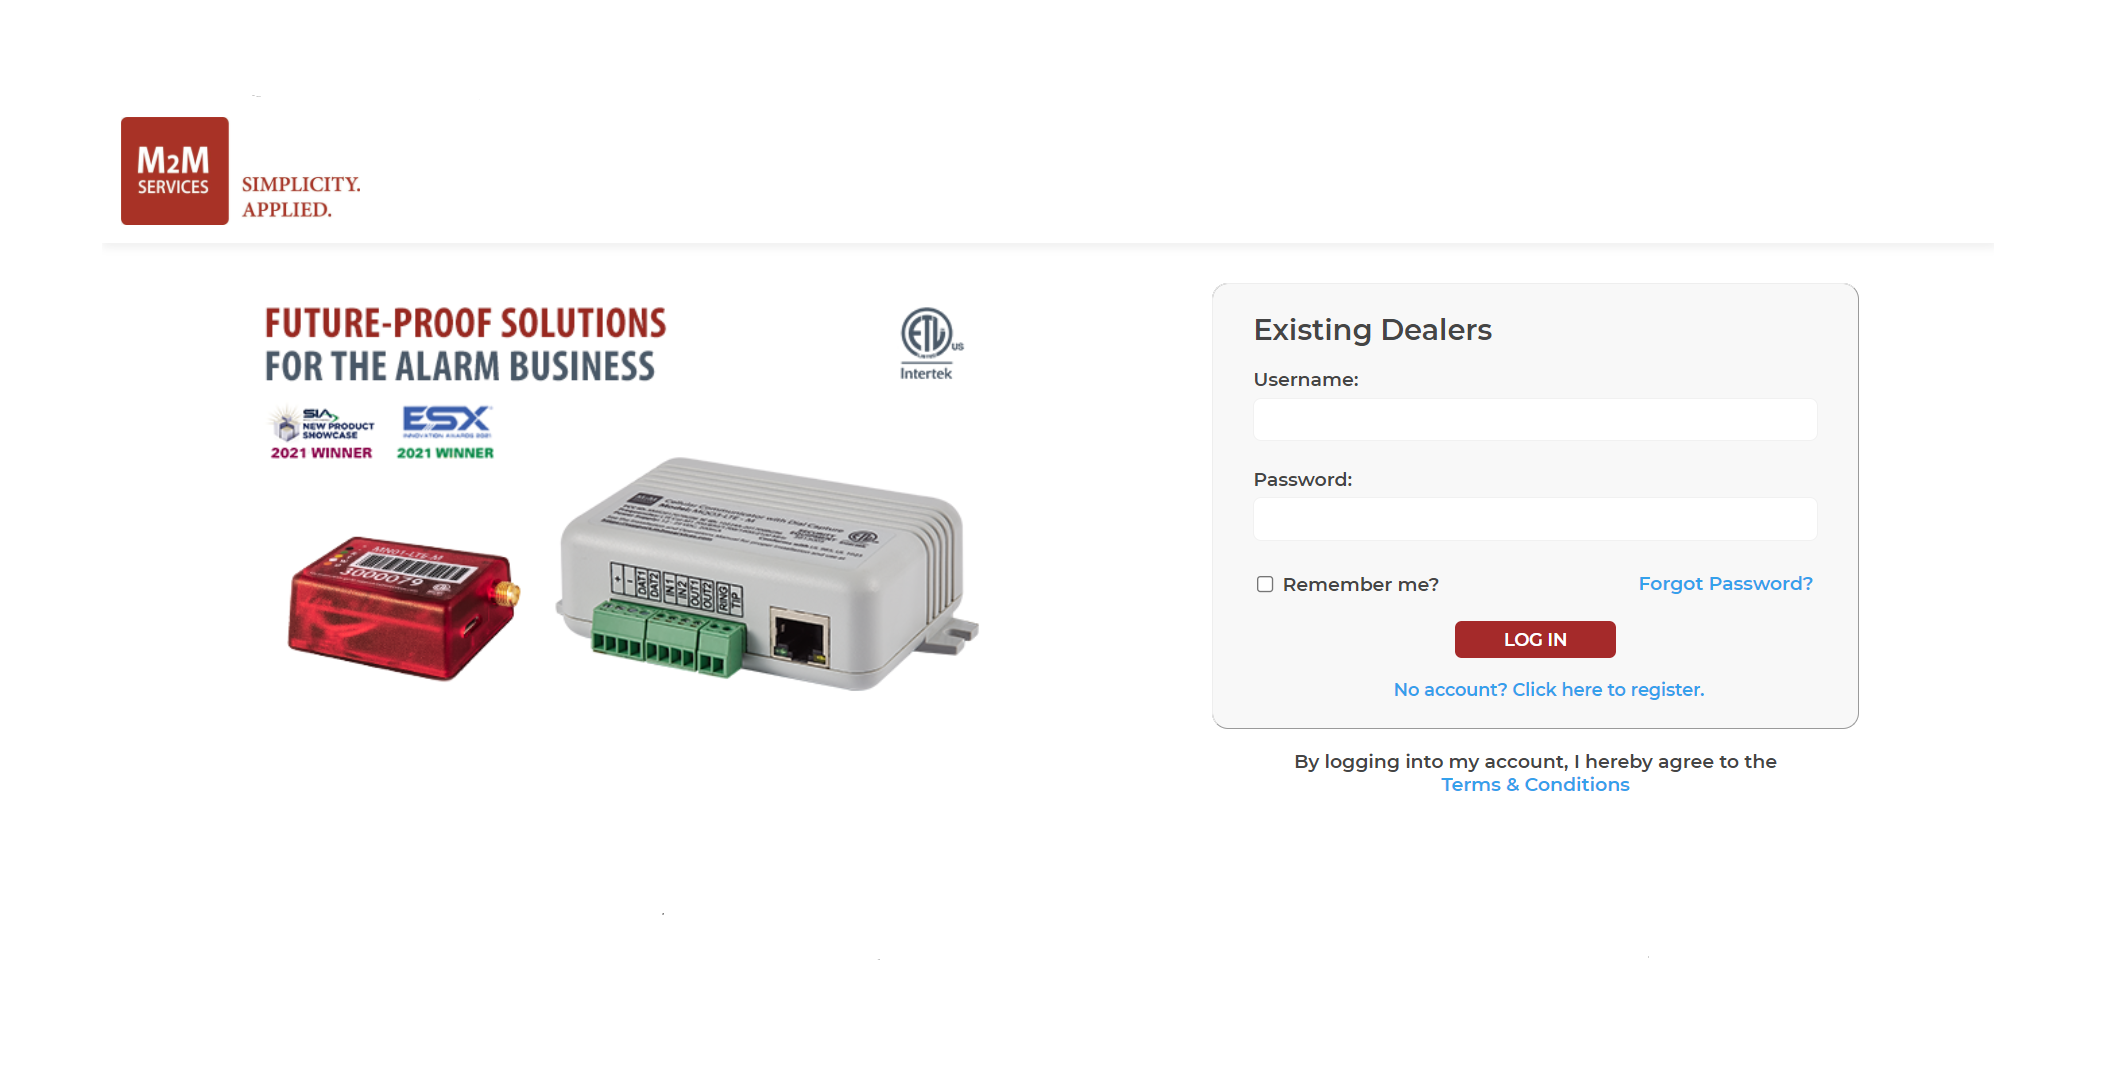Click the Existing Dealers heading

1372,330
